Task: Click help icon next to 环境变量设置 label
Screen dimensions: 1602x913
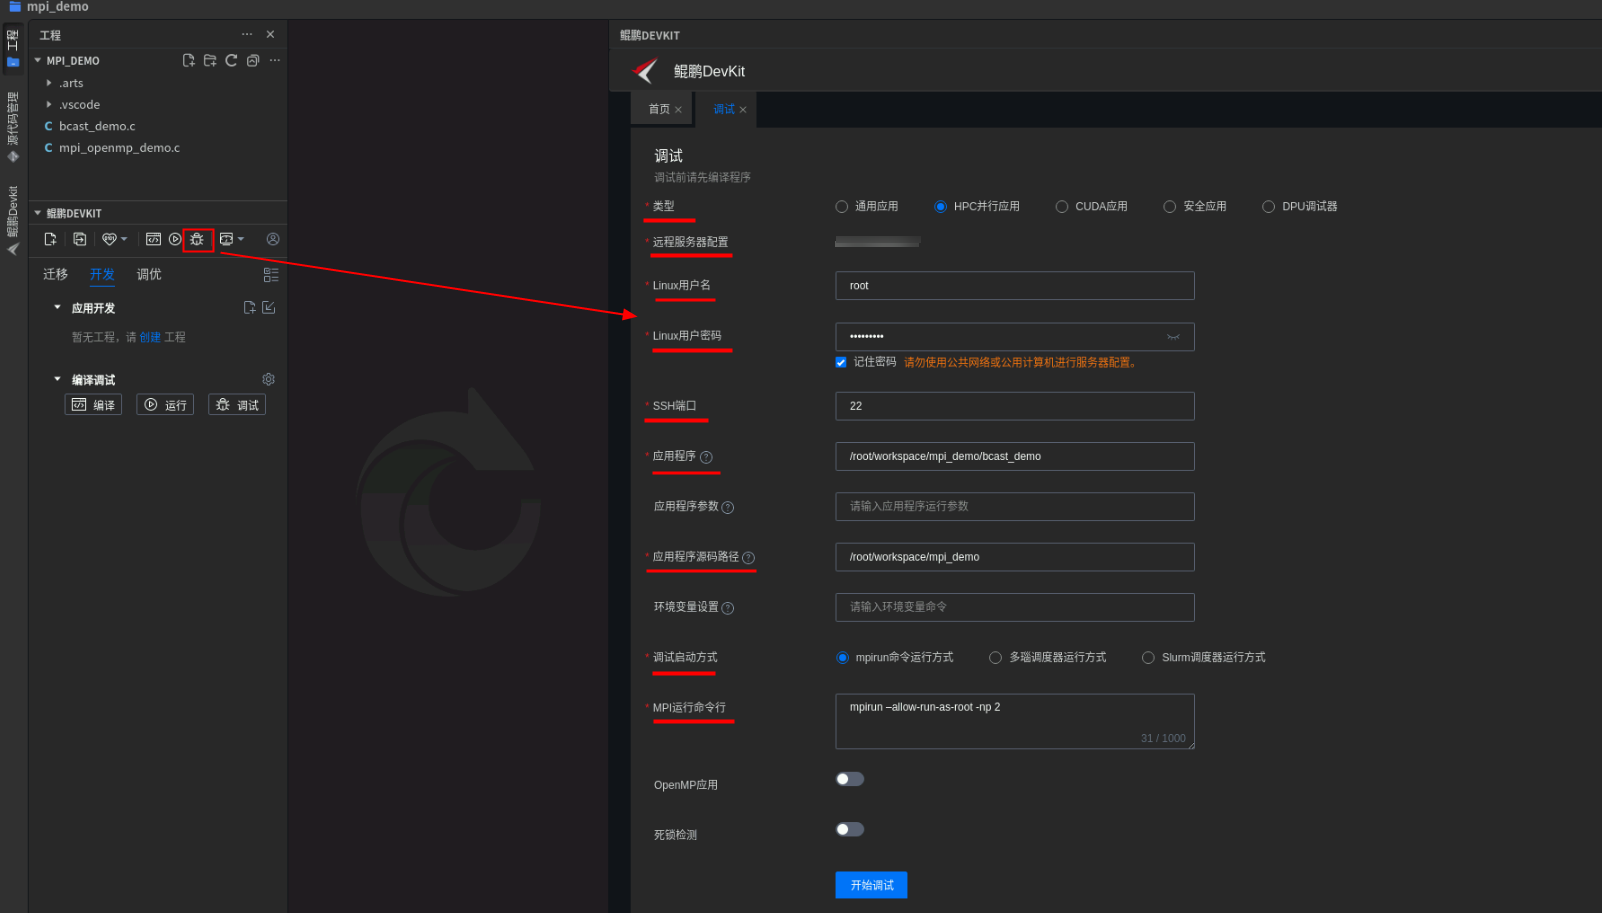Action: tap(727, 608)
